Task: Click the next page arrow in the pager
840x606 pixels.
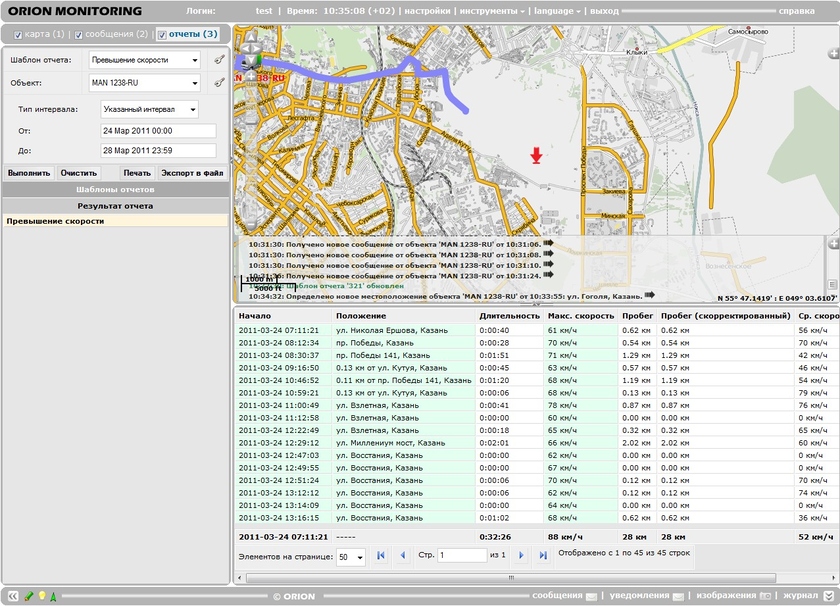Action: [x=520, y=555]
